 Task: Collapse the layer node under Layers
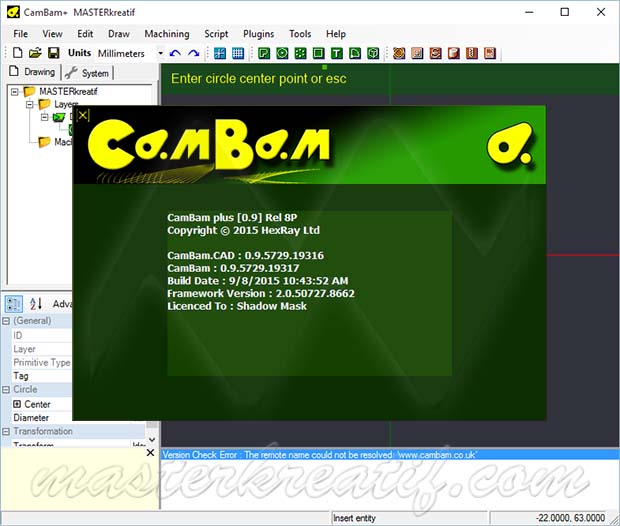click(45, 117)
